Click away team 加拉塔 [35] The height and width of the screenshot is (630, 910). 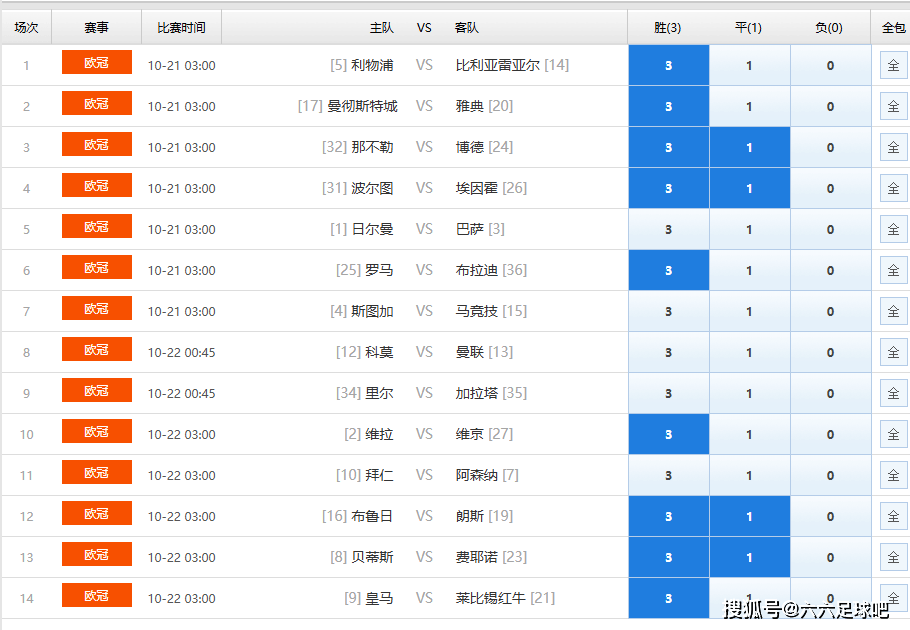click(491, 393)
